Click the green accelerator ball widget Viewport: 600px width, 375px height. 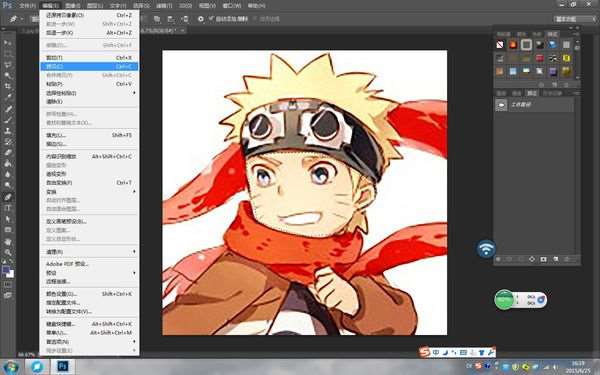click(504, 299)
